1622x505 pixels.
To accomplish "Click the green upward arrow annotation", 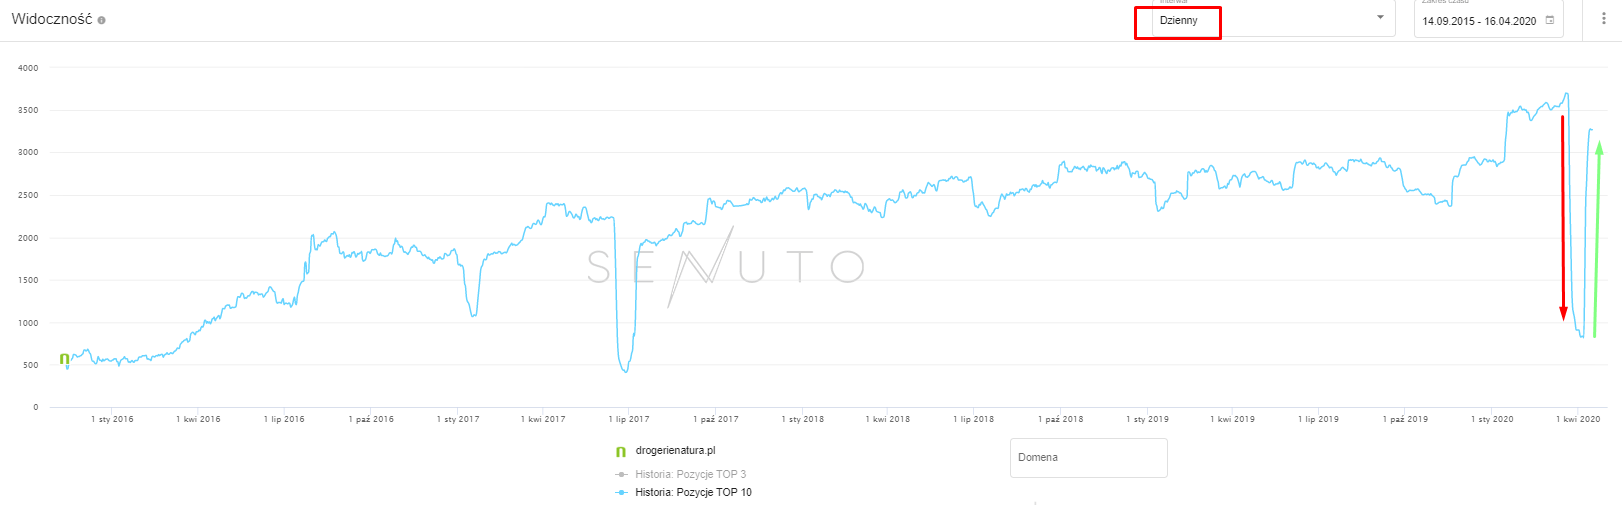I will click(1597, 240).
